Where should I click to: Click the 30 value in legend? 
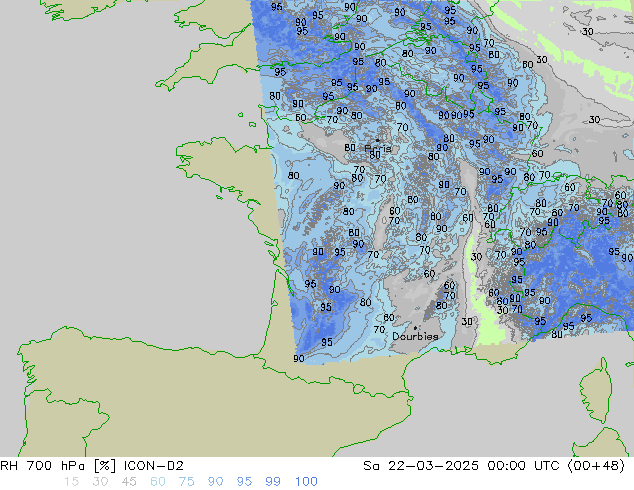point(100,481)
